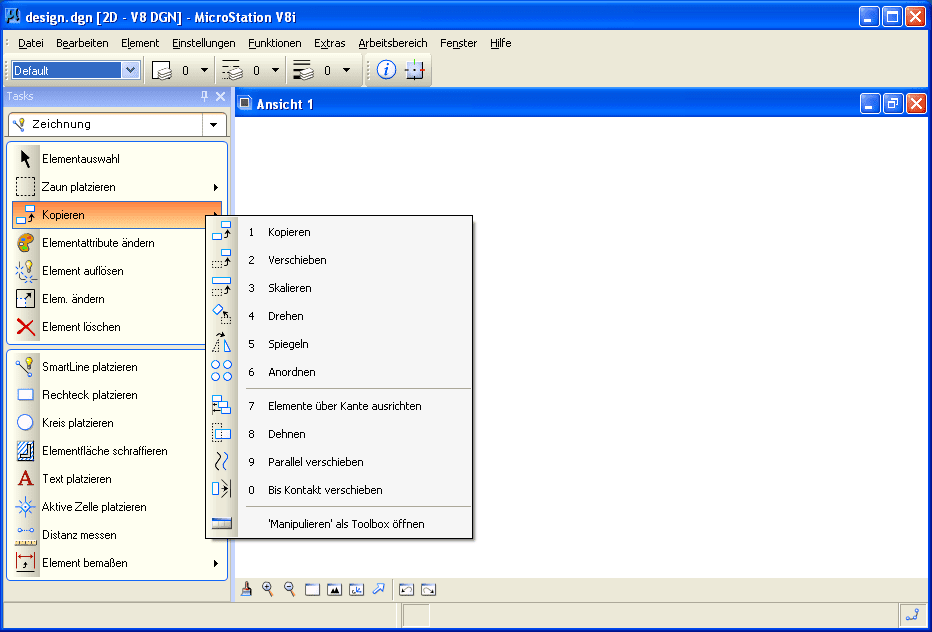Open the active color dropdown arrow
Image resolution: width=932 pixels, height=632 pixels.
point(204,70)
